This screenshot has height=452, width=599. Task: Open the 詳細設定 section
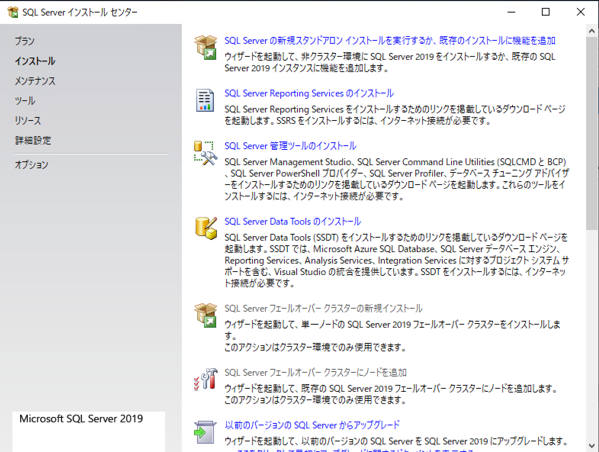click(x=33, y=140)
